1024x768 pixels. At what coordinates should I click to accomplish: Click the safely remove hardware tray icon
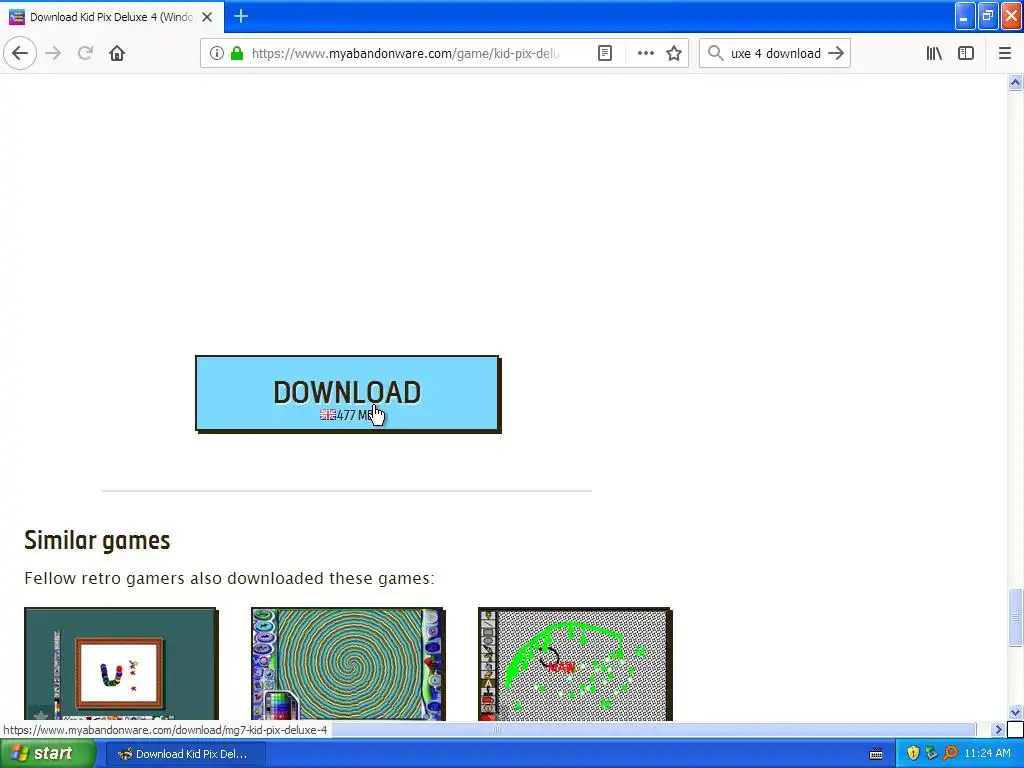click(x=931, y=754)
